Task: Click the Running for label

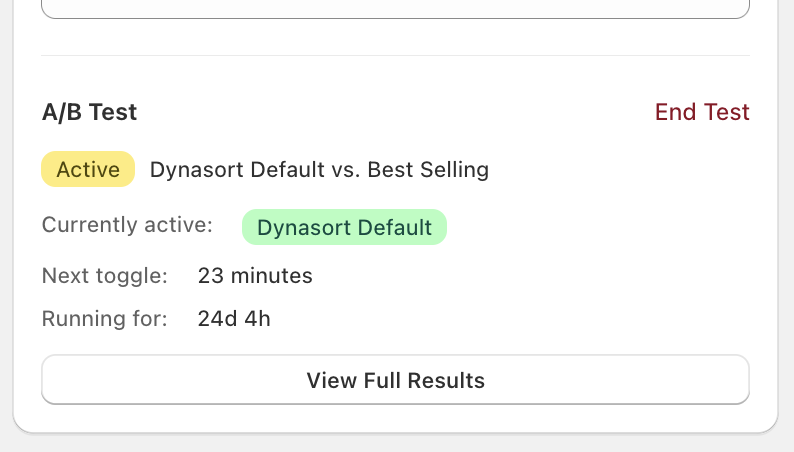Action: click(105, 319)
